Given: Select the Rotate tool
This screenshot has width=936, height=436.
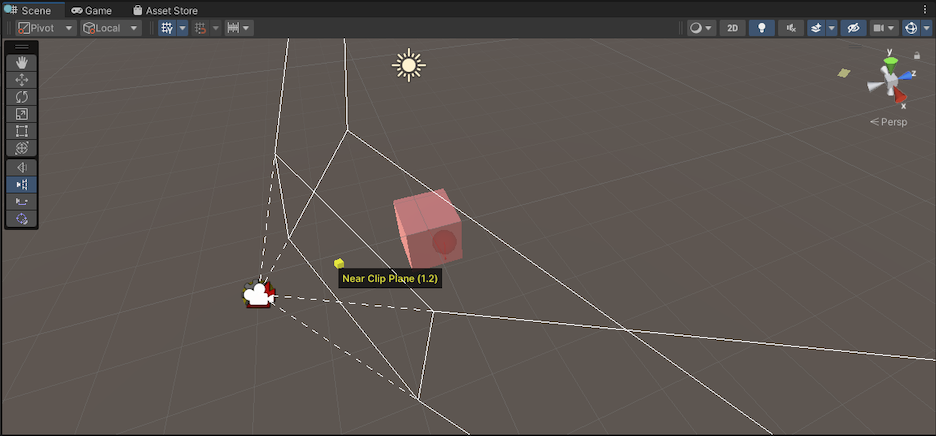Looking at the screenshot, I should coord(22,97).
